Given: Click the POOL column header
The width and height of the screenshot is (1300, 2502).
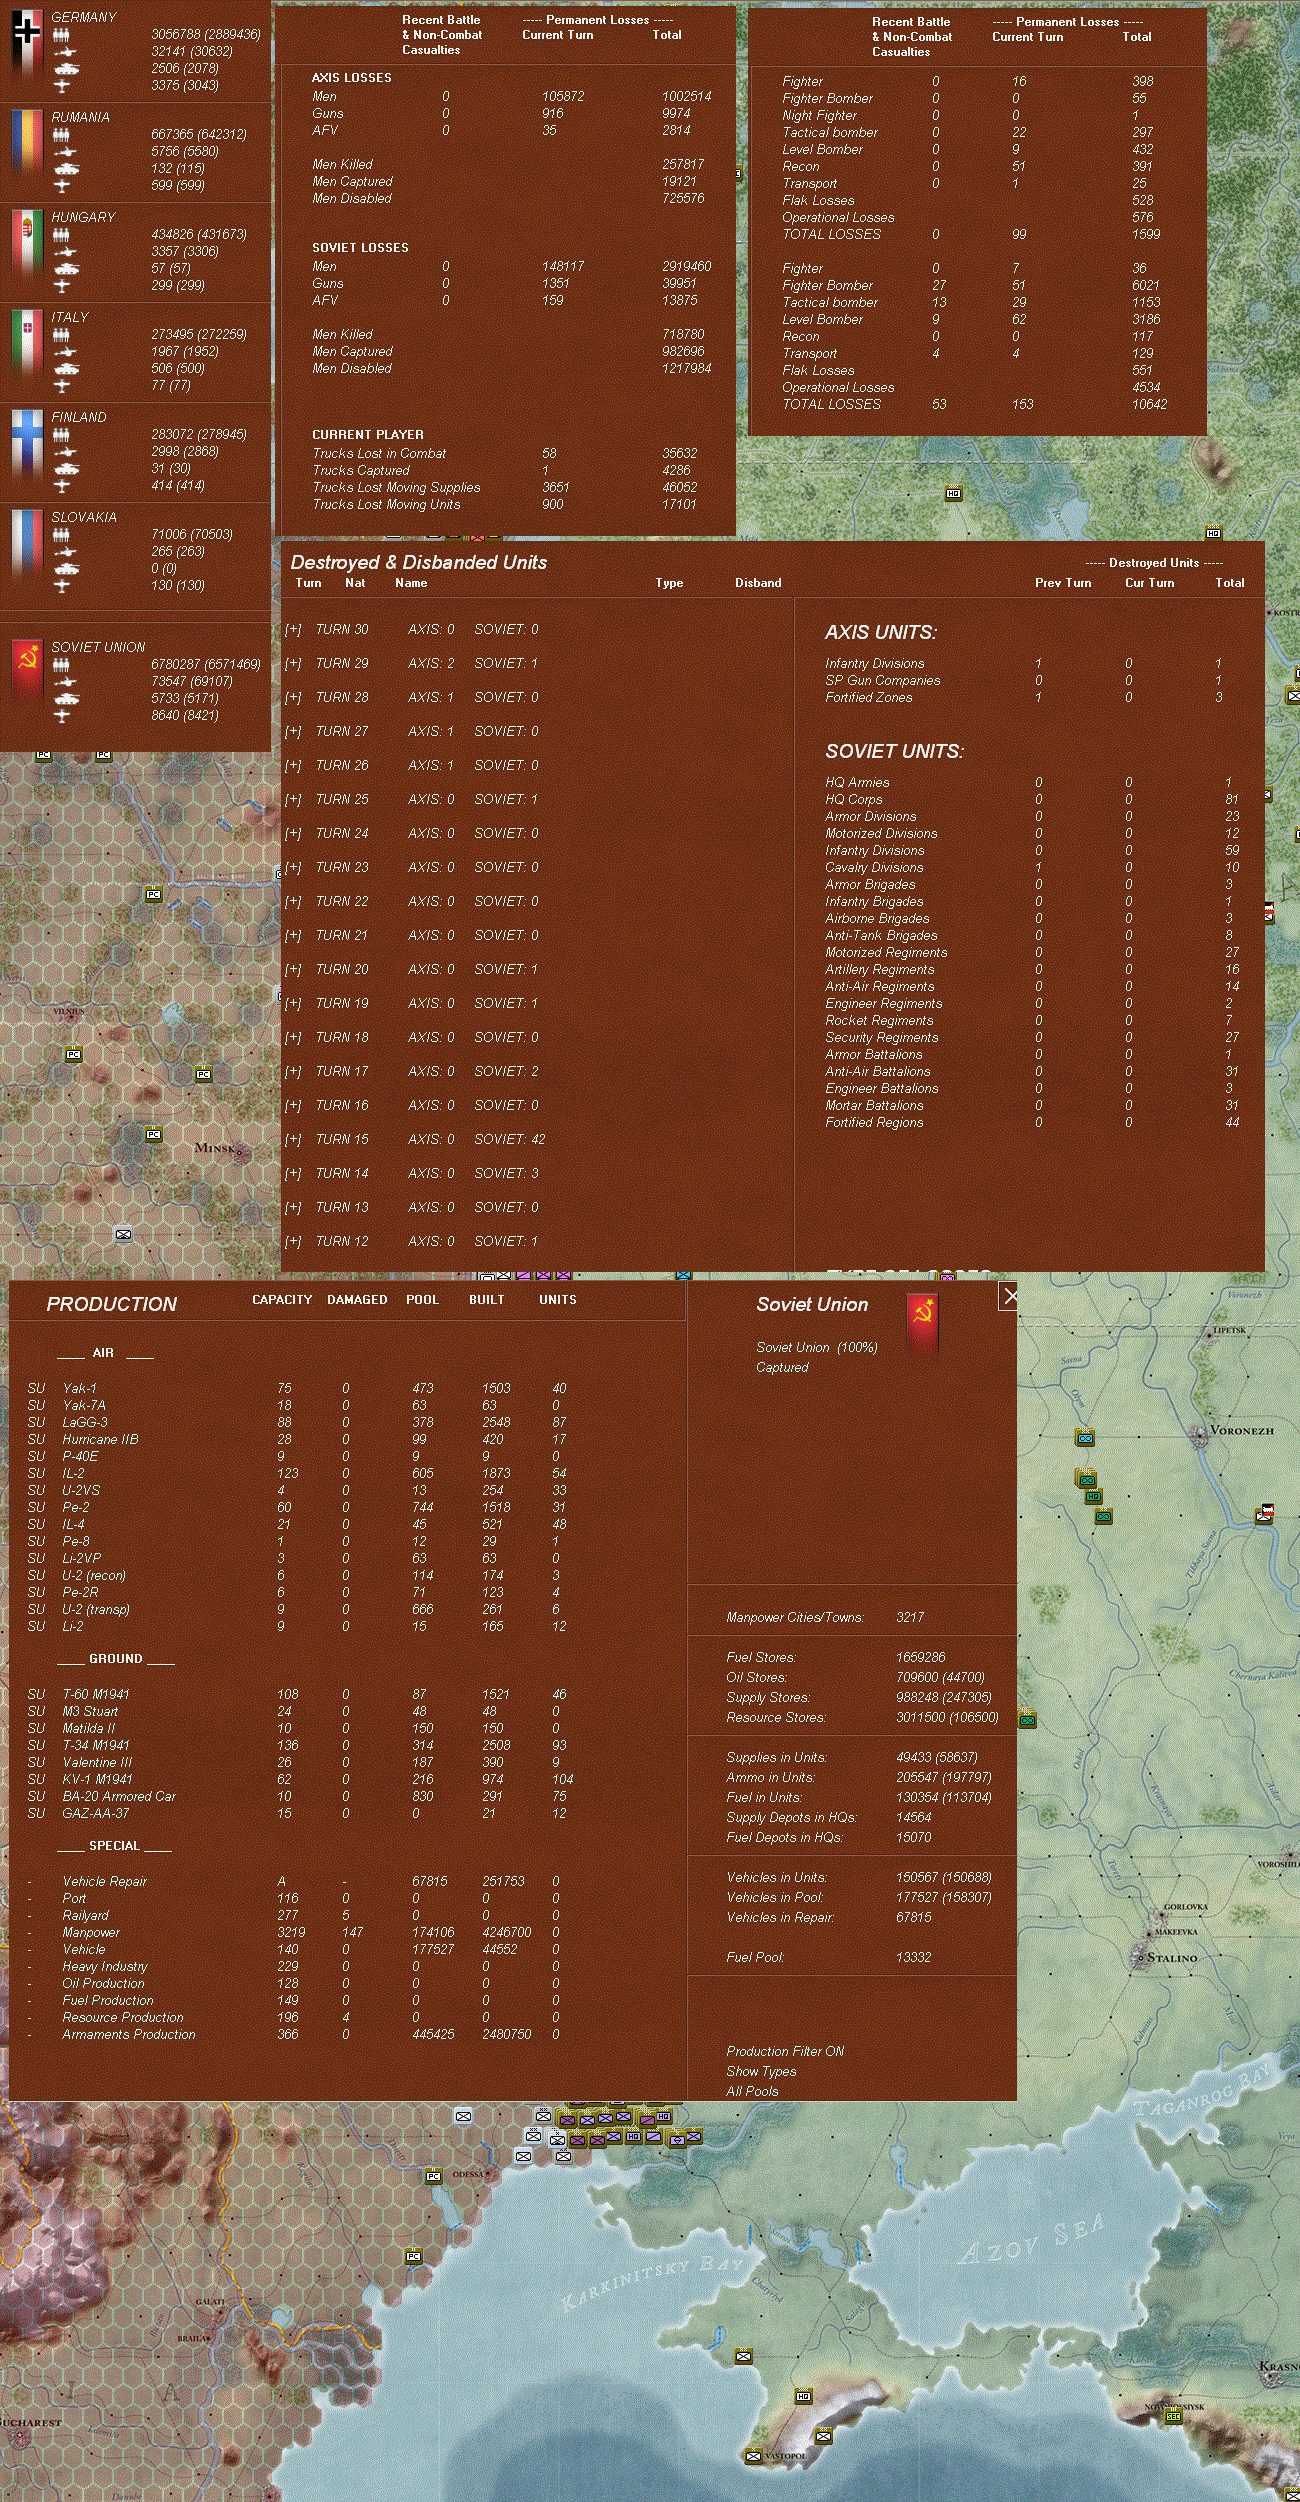Looking at the screenshot, I should [x=422, y=1300].
